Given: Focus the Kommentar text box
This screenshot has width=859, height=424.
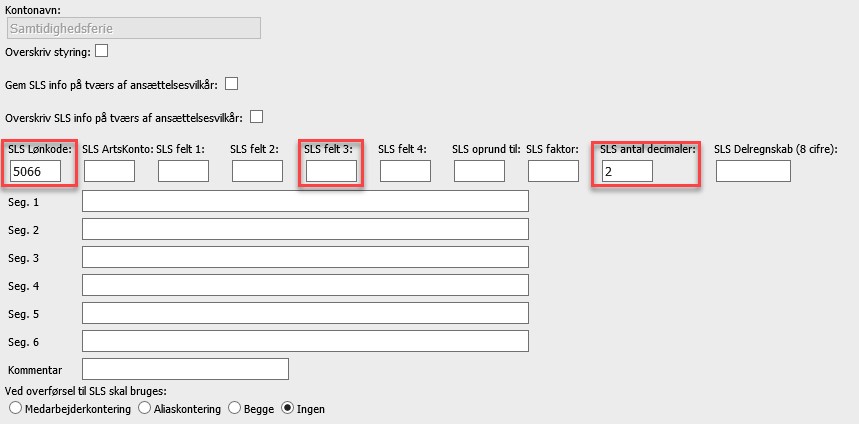Looking at the screenshot, I should click(185, 369).
